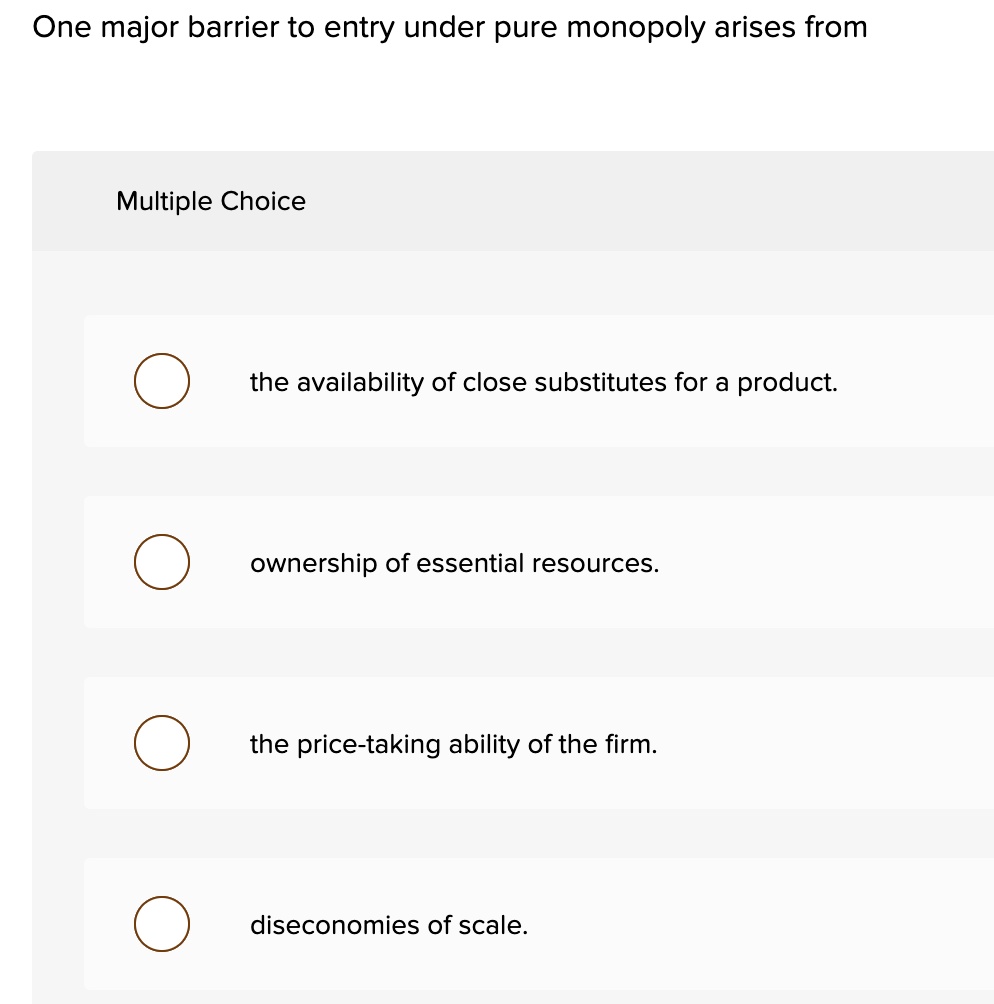Viewport: 994px width, 1004px height.
Task: Click the 'Multiple Choice' header label
Action: coord(211,201)
